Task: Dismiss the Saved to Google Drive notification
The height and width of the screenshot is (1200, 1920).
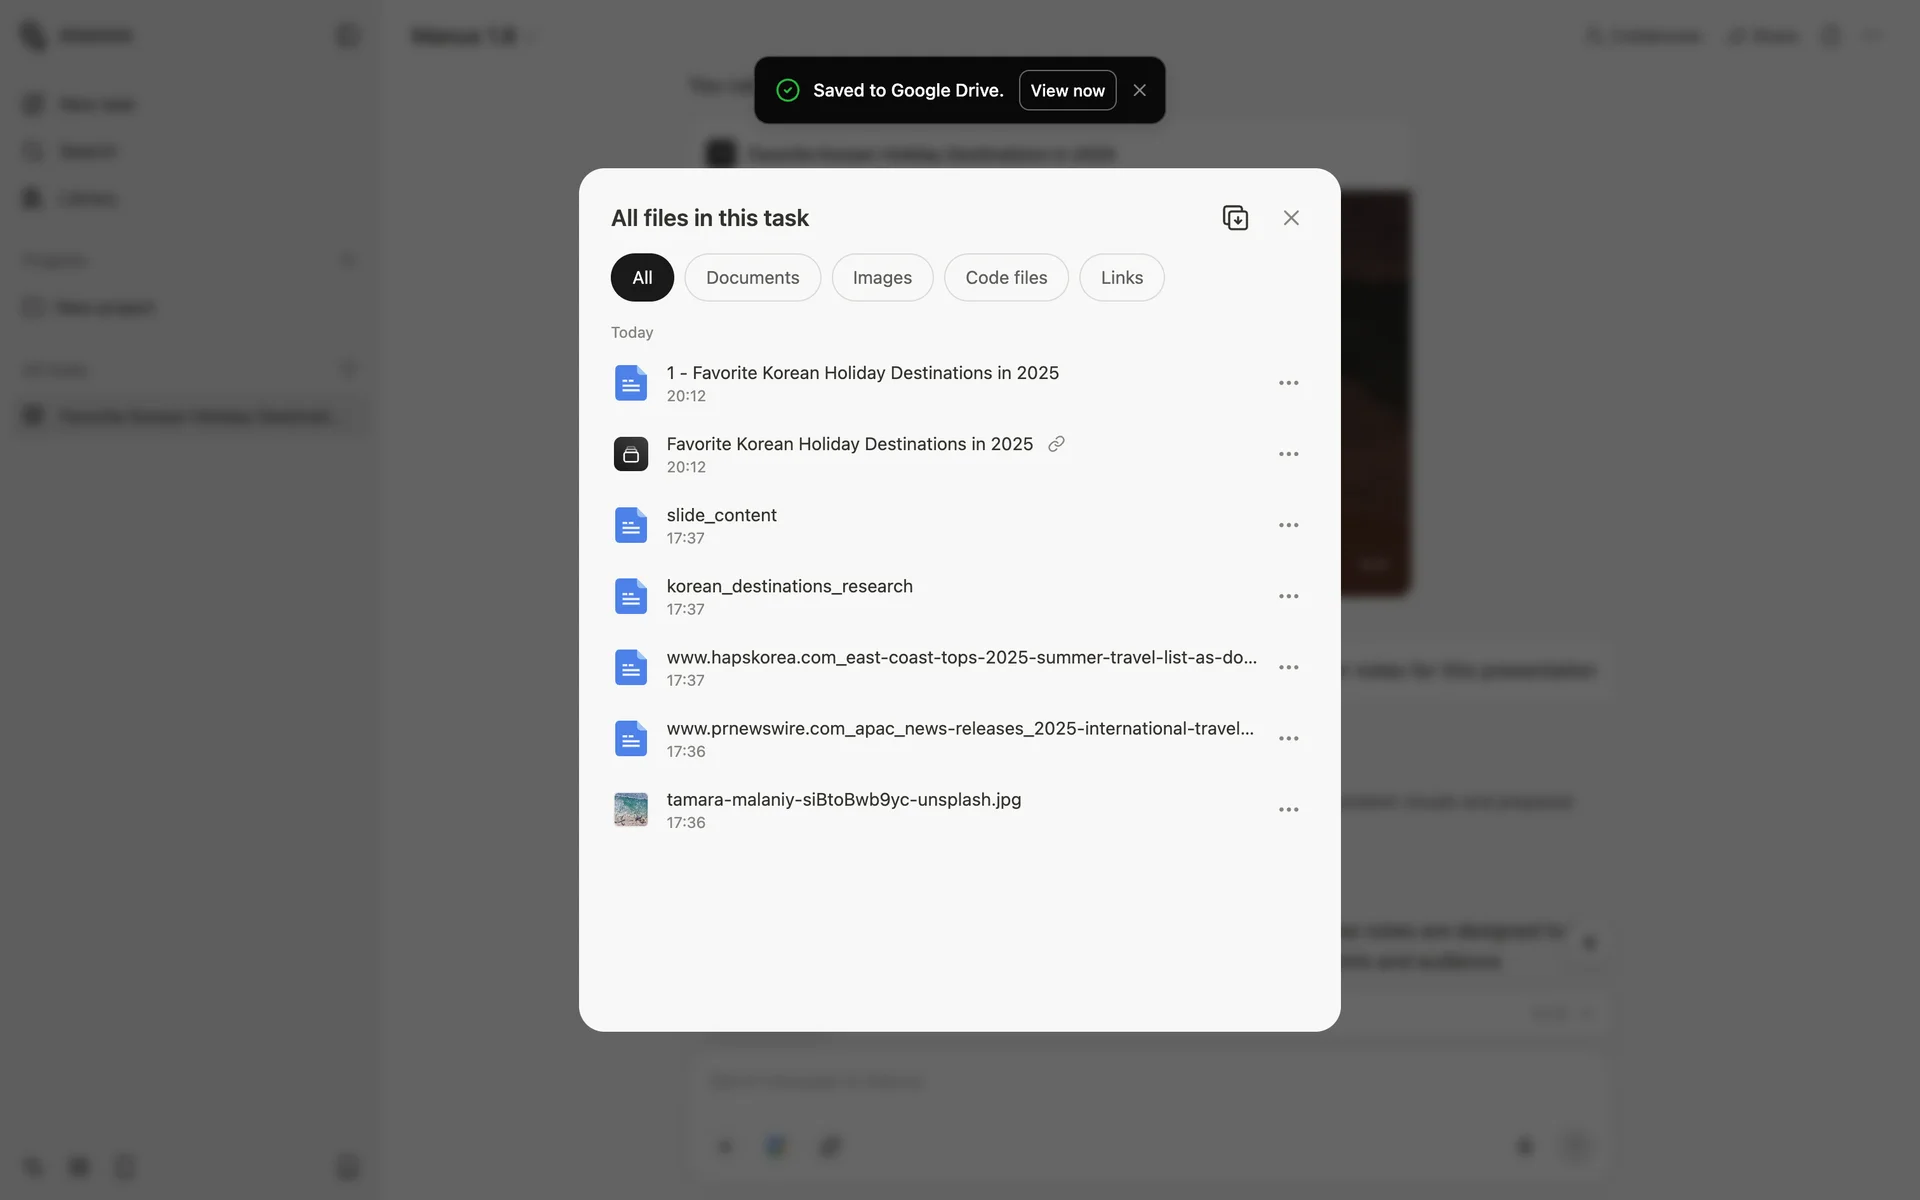Action: [x=1139, y=90]
